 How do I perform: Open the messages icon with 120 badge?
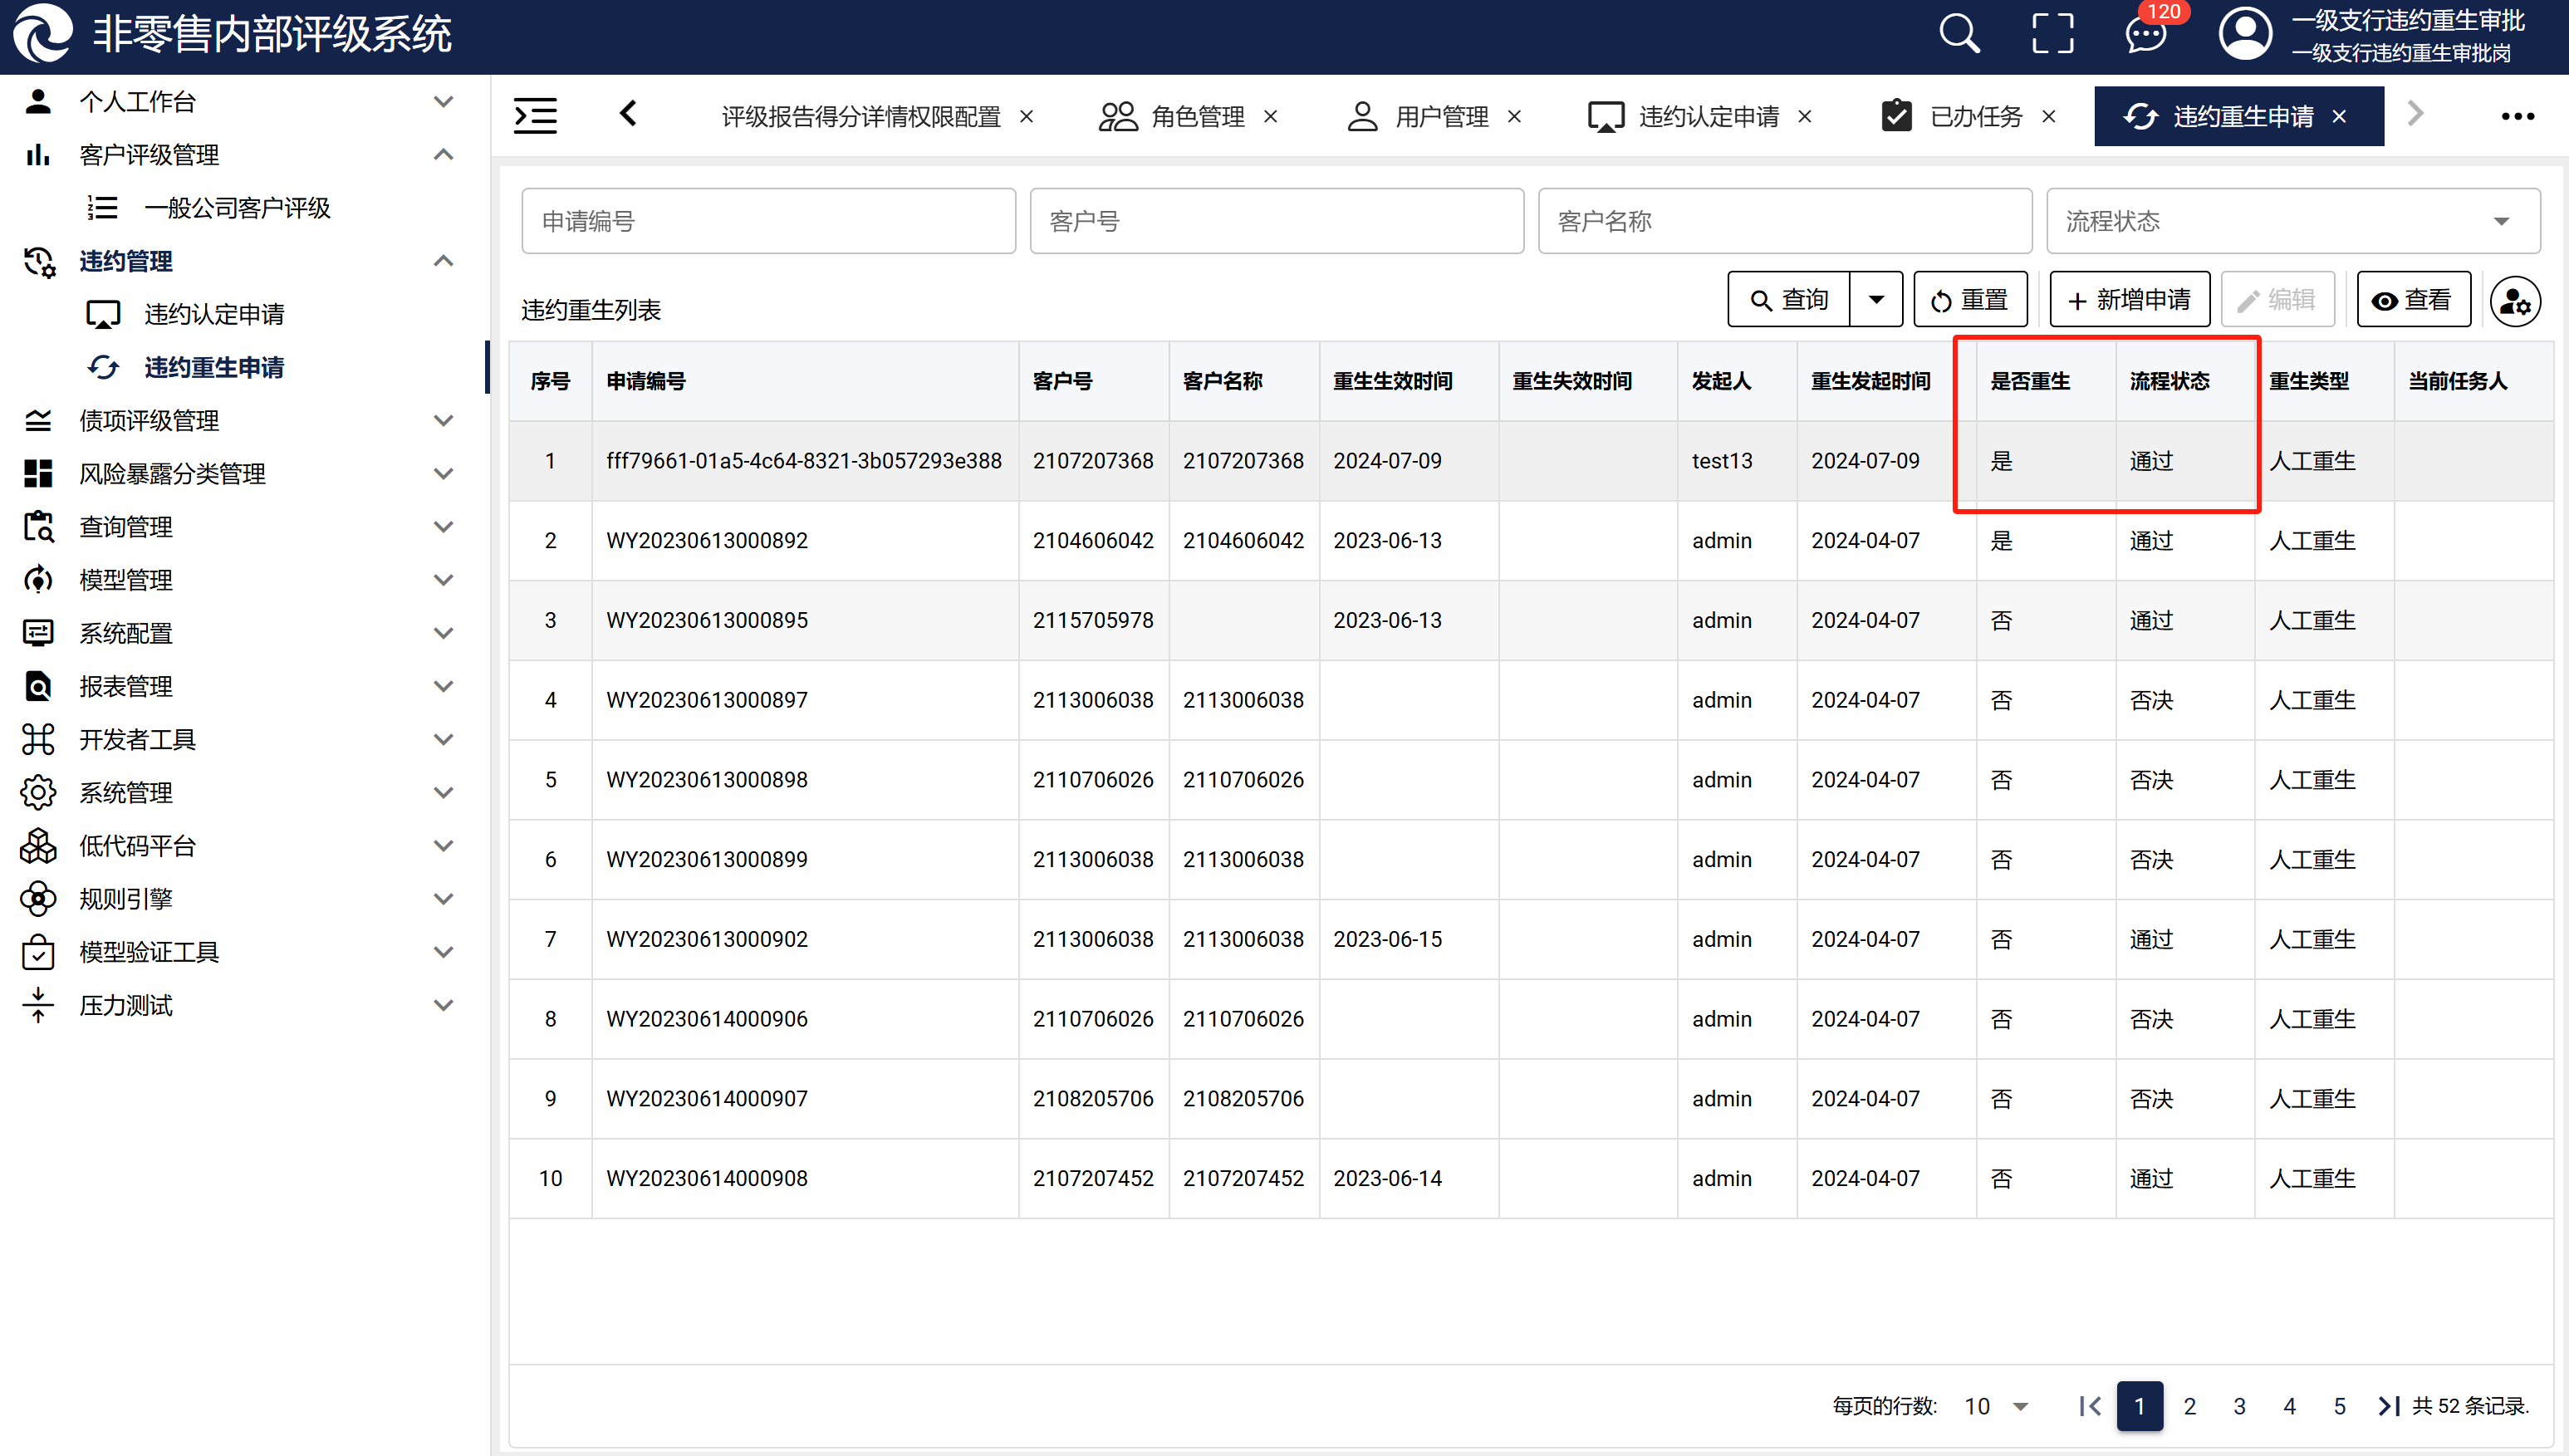pyautogui.click(x=2145, y=34)
